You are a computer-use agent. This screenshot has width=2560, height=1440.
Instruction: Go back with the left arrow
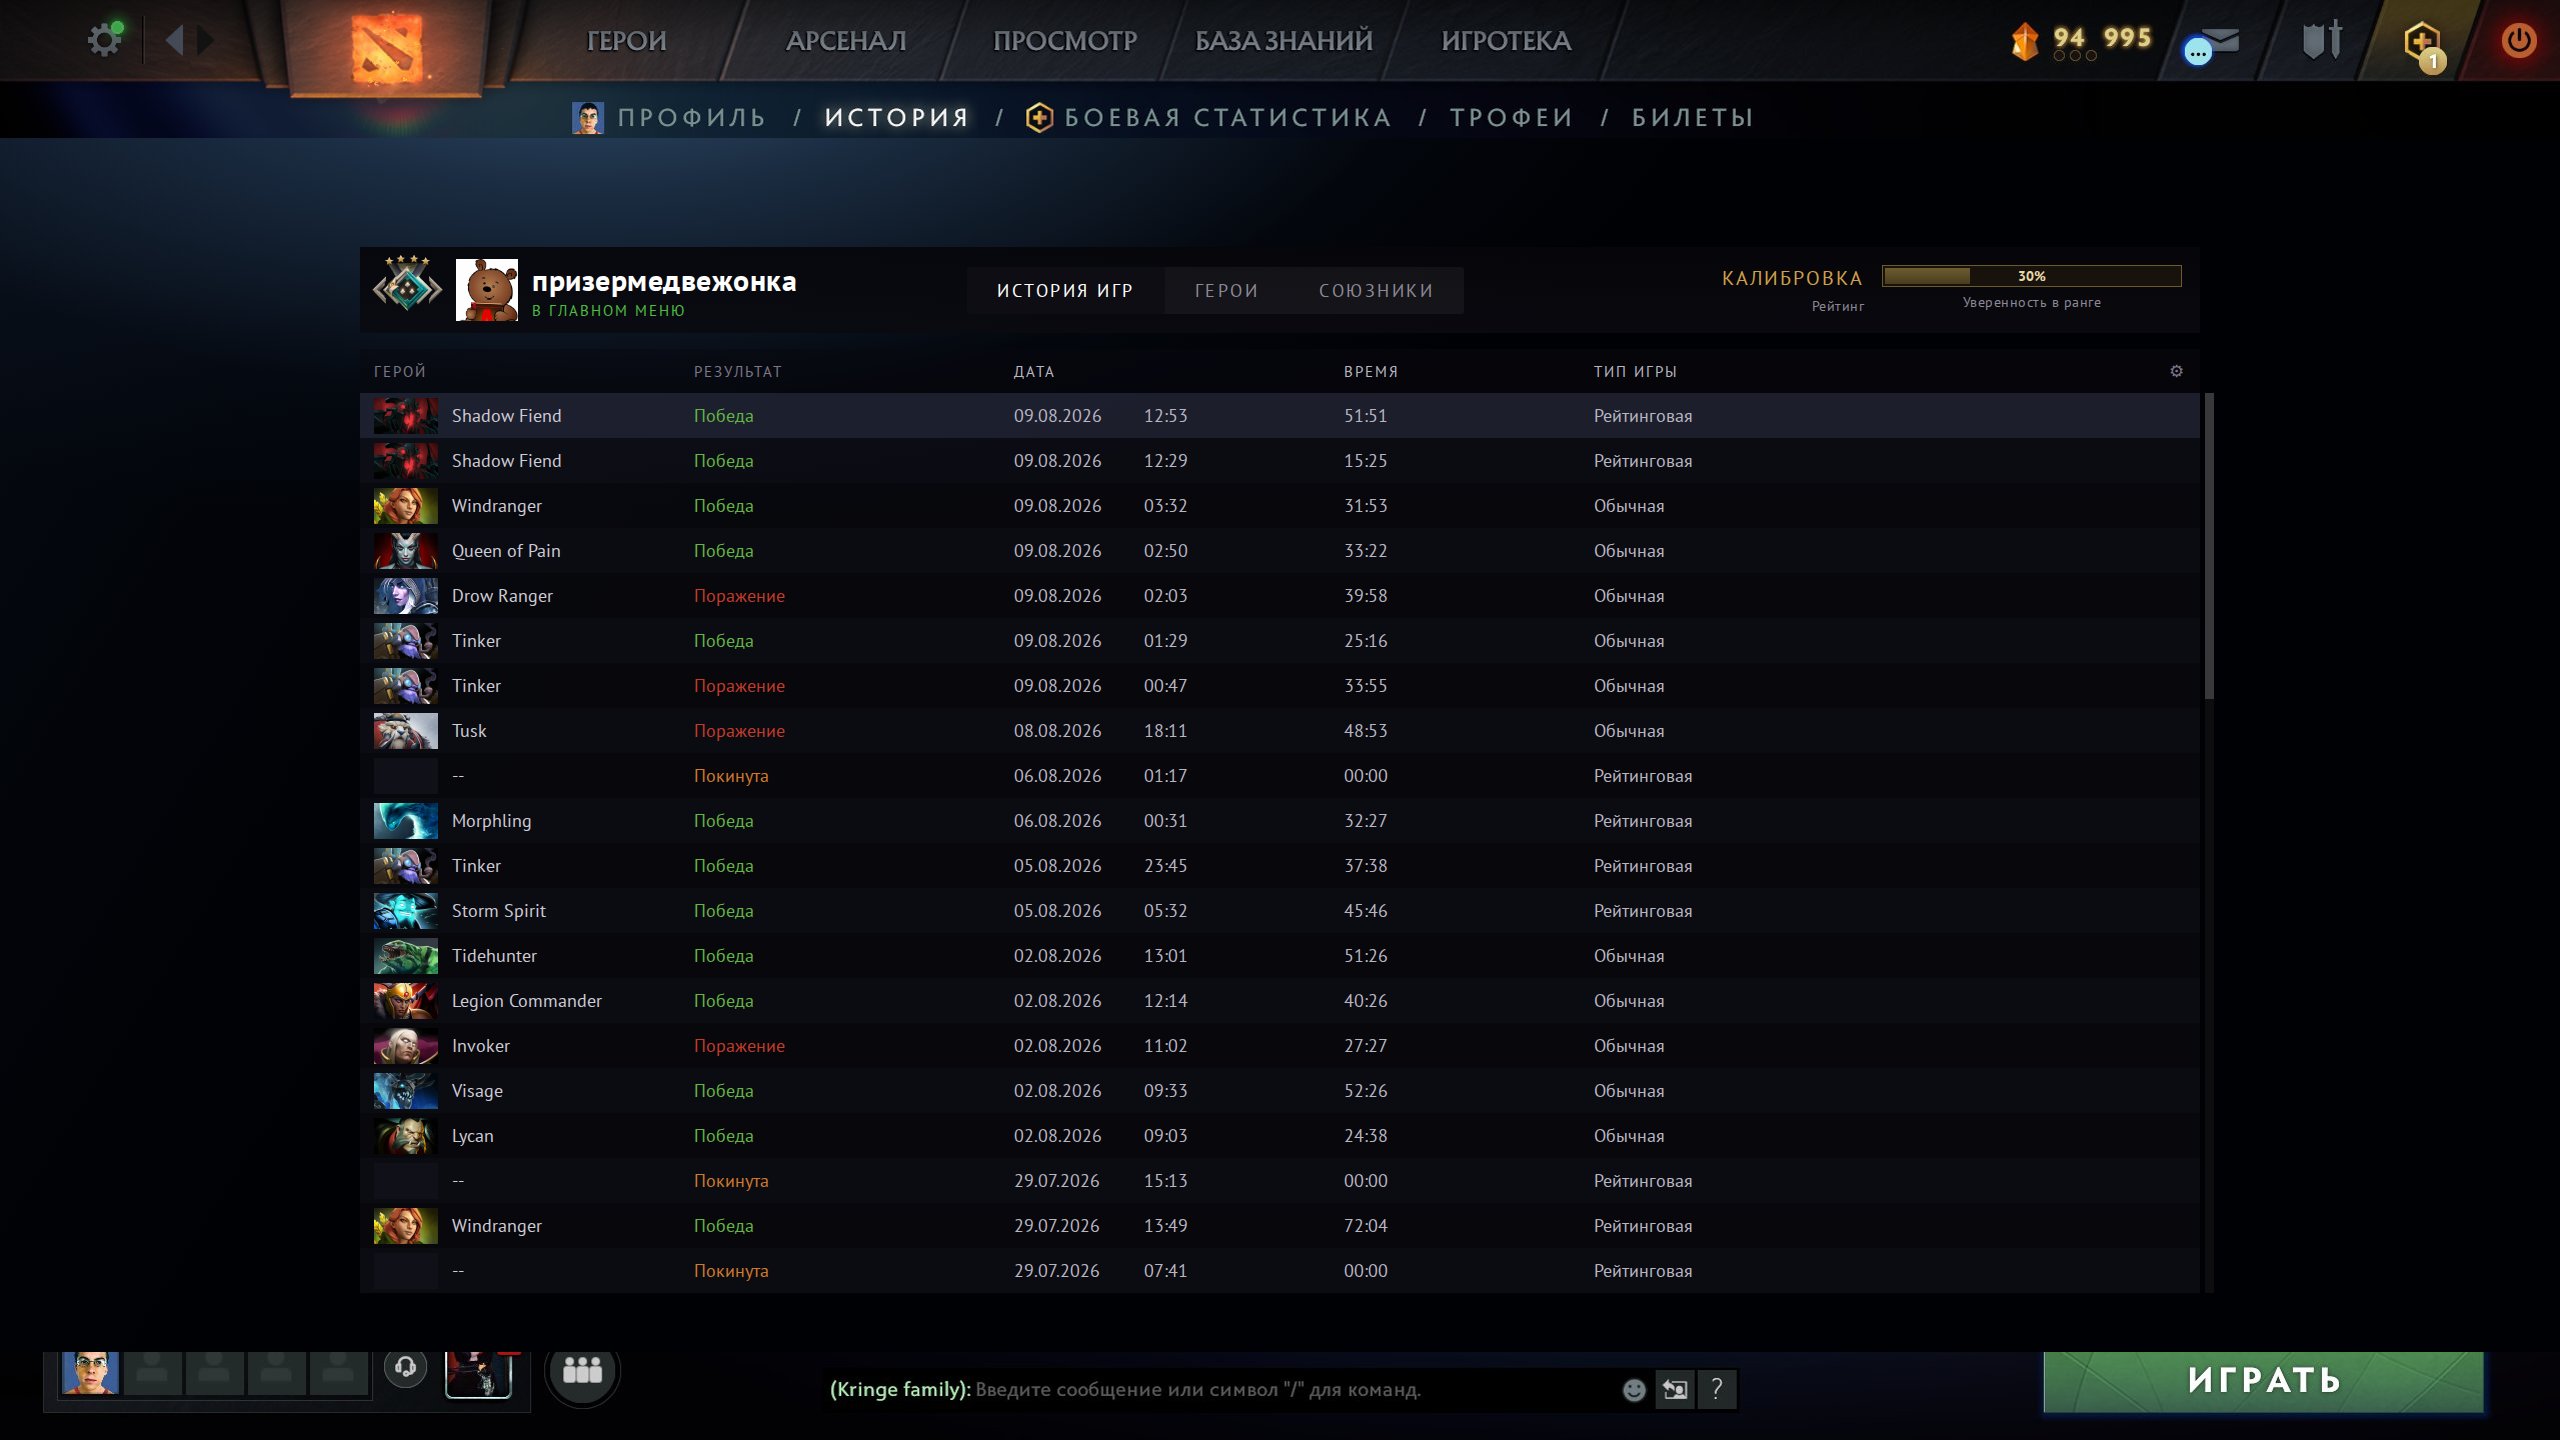click(175, 40)
